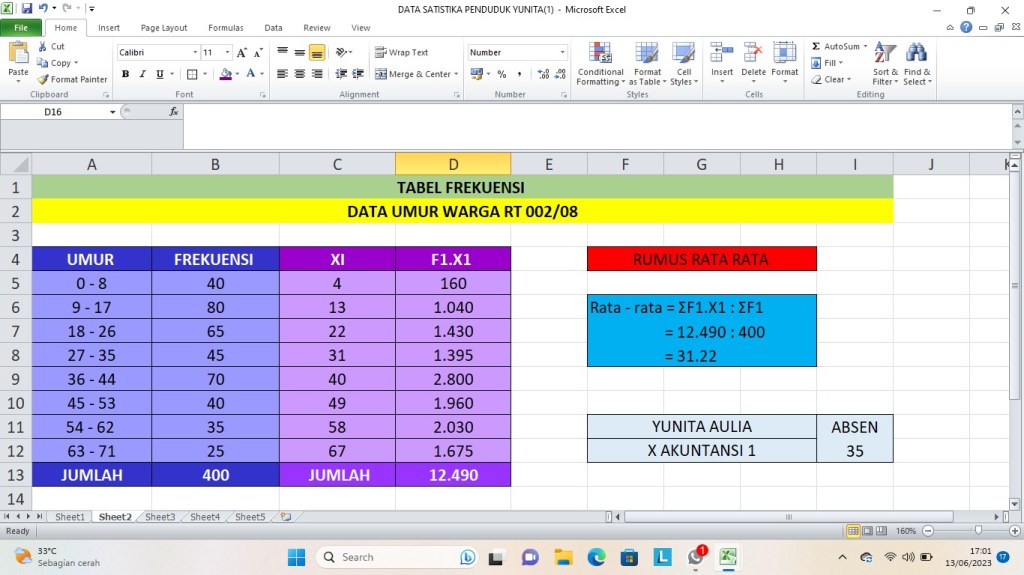Open the Number format dropdown
Viewport: 1024px width, 575px height.
562,52
